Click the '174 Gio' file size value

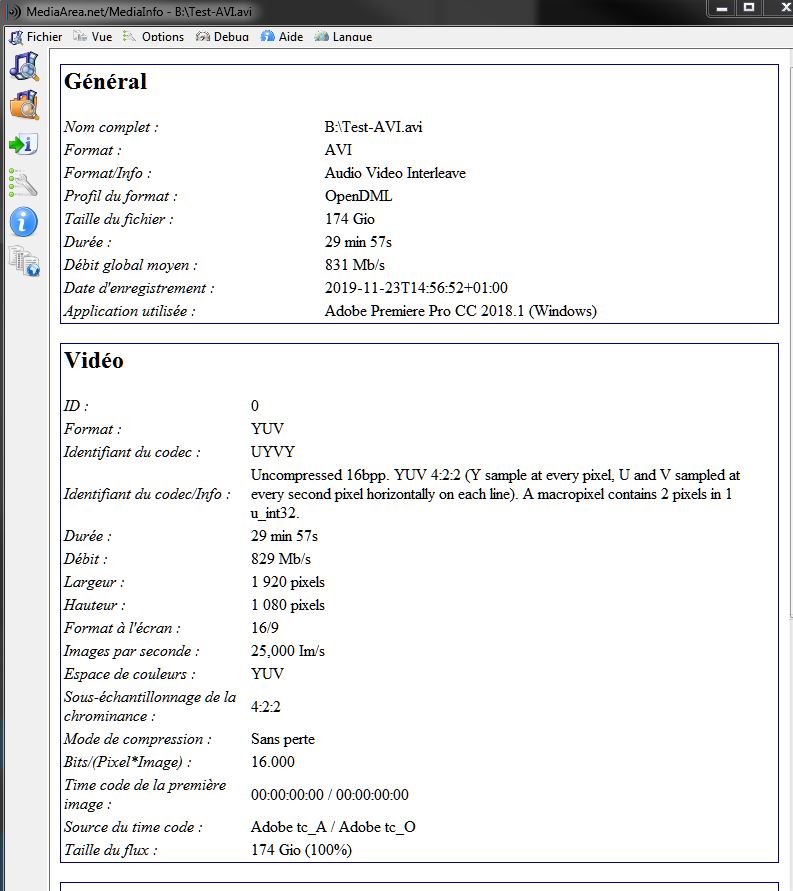(x=349, y=219)
